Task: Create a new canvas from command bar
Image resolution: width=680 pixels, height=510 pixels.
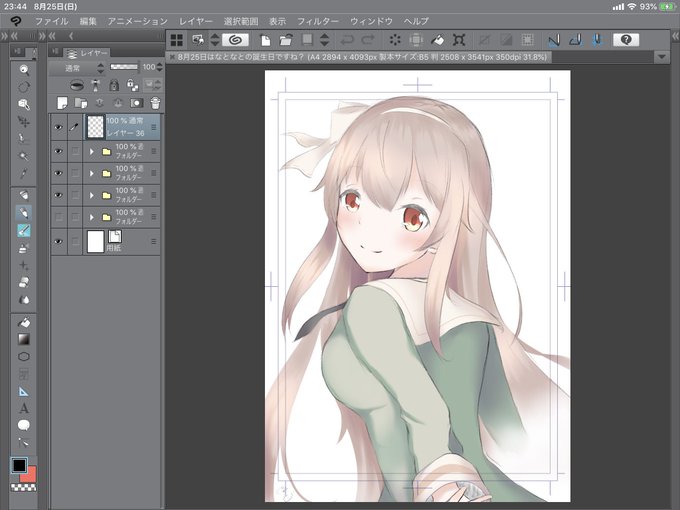Action: tap(265, 40)
